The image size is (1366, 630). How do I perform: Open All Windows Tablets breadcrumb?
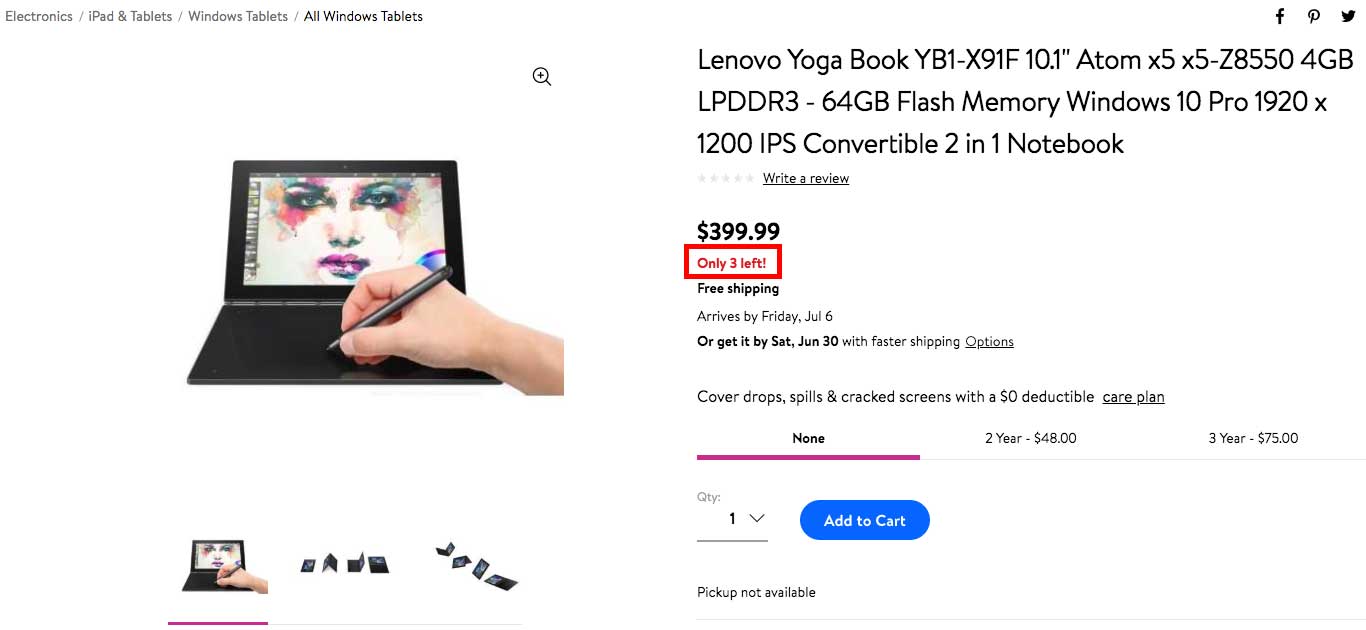pos(363,16)
